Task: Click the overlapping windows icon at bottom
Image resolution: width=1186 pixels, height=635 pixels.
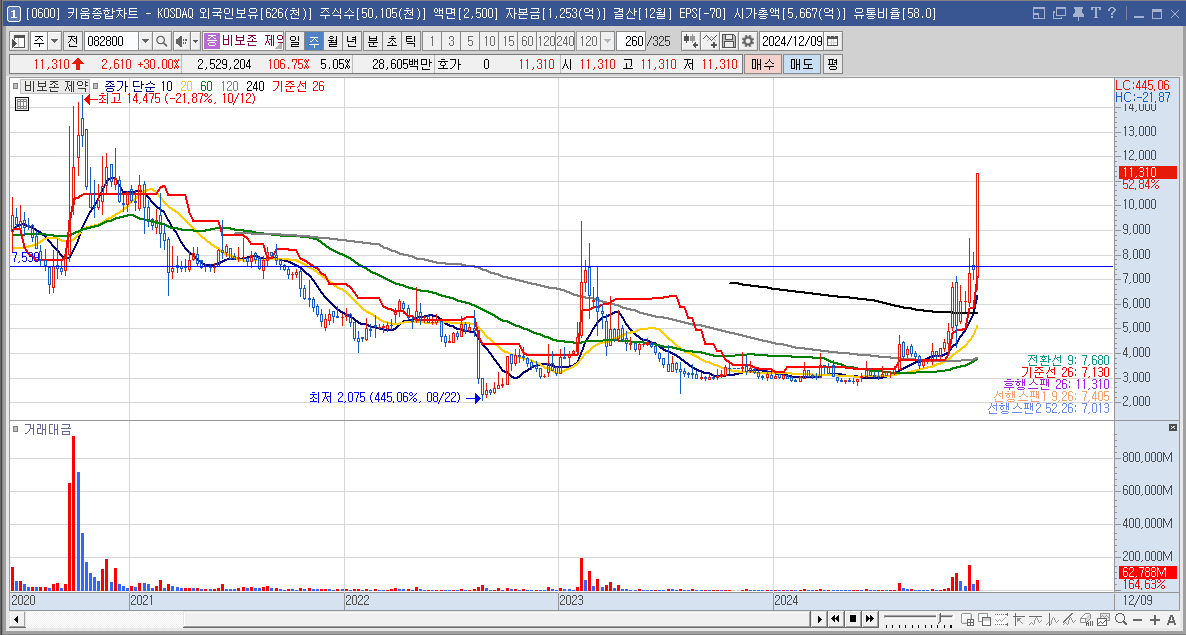Action: [x=985, y=619]
